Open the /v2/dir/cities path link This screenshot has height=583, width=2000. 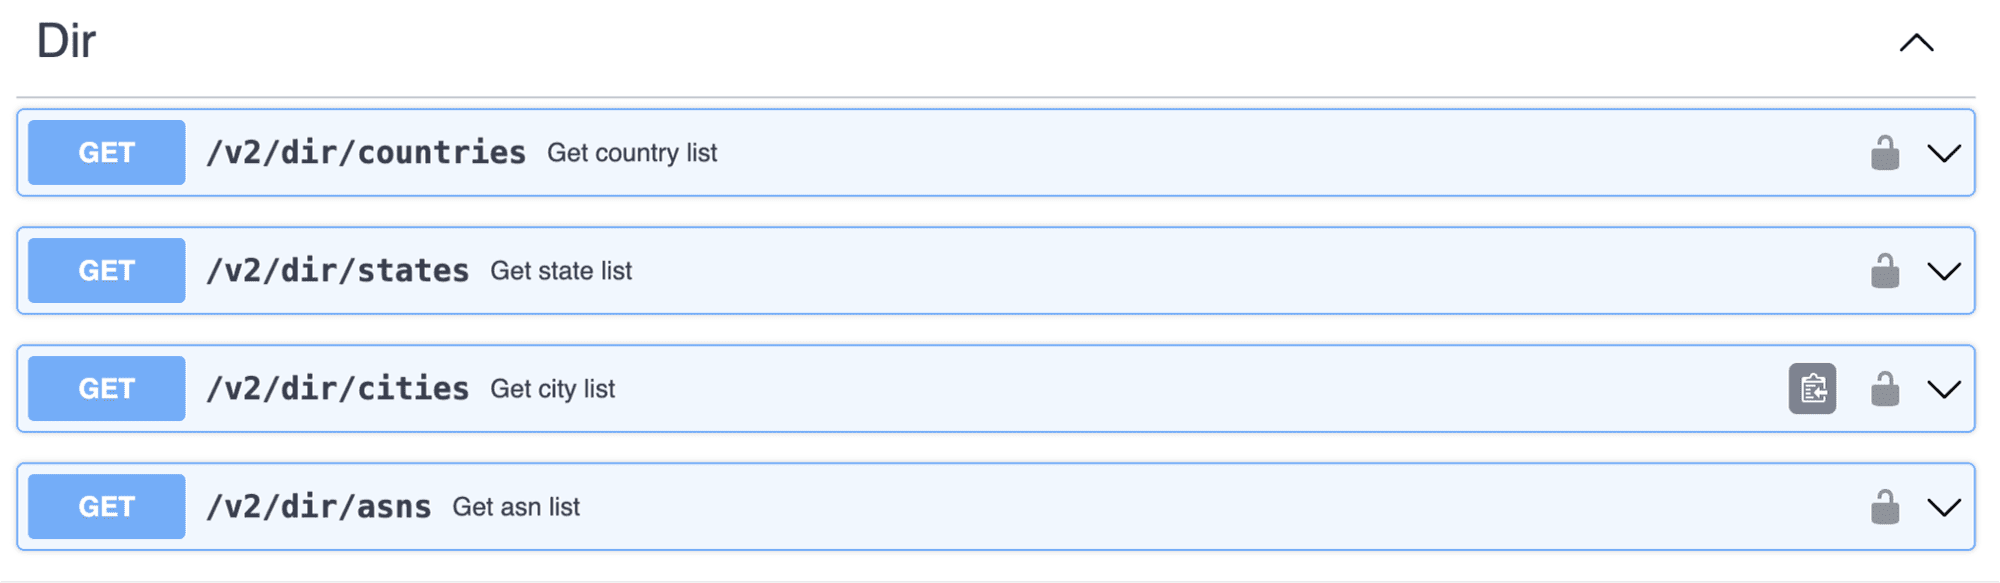[x=338, y=389]
